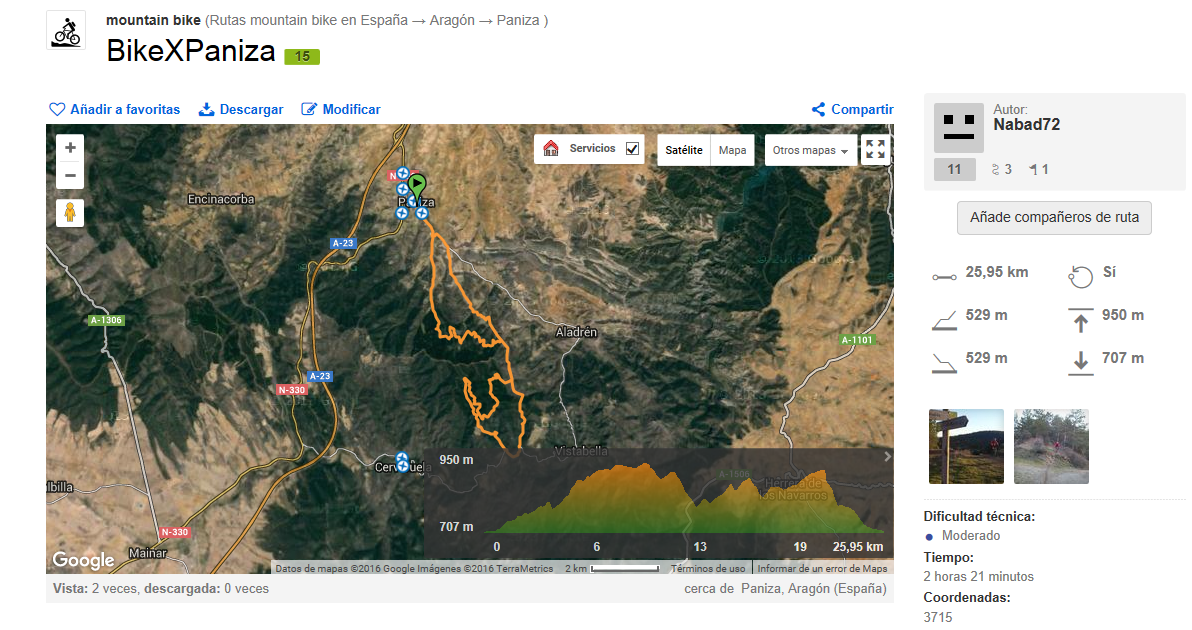Image resolution: width=1192 pixels, height=630 pixels.
Task: Open the Paniza breadcrumb link
Action: tap(518, 20)
